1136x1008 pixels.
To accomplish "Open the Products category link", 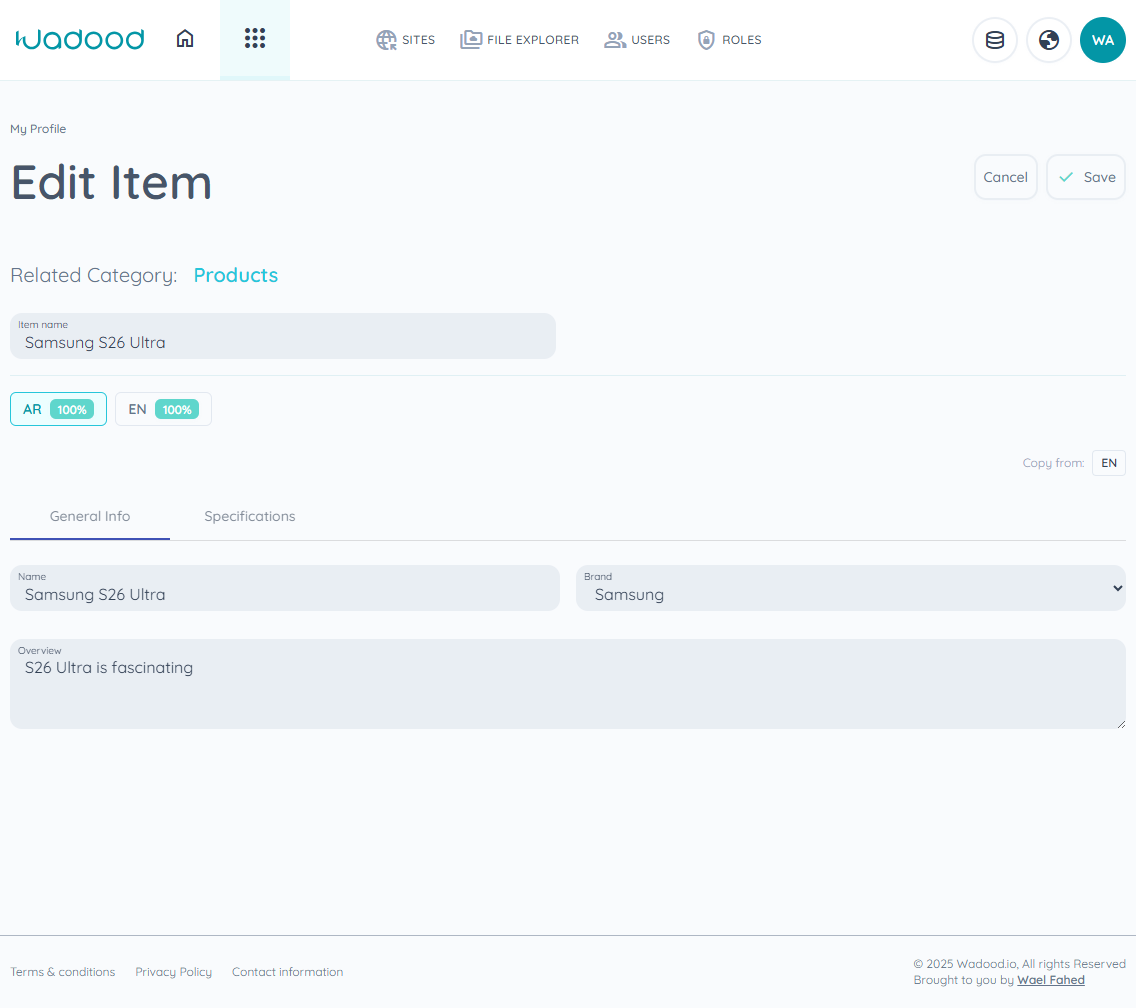I will (x=235, y=275).
